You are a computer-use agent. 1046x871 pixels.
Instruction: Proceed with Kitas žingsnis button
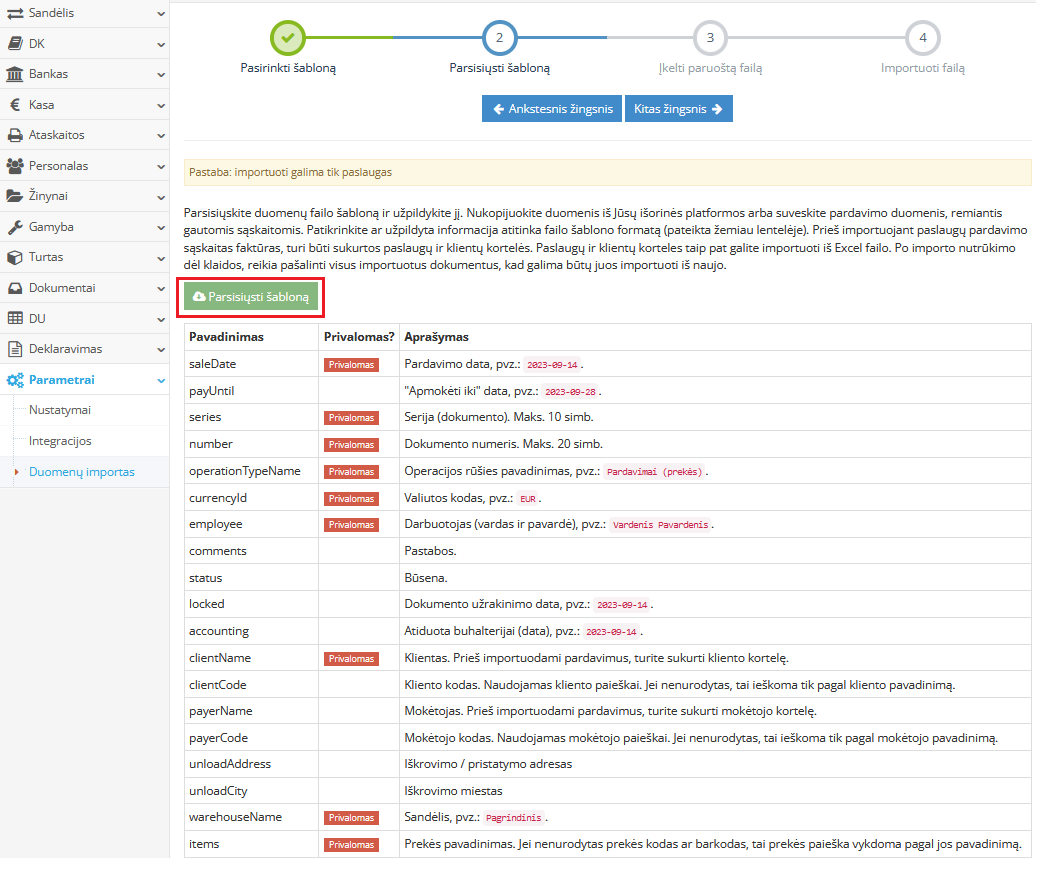tap(679, 109)
